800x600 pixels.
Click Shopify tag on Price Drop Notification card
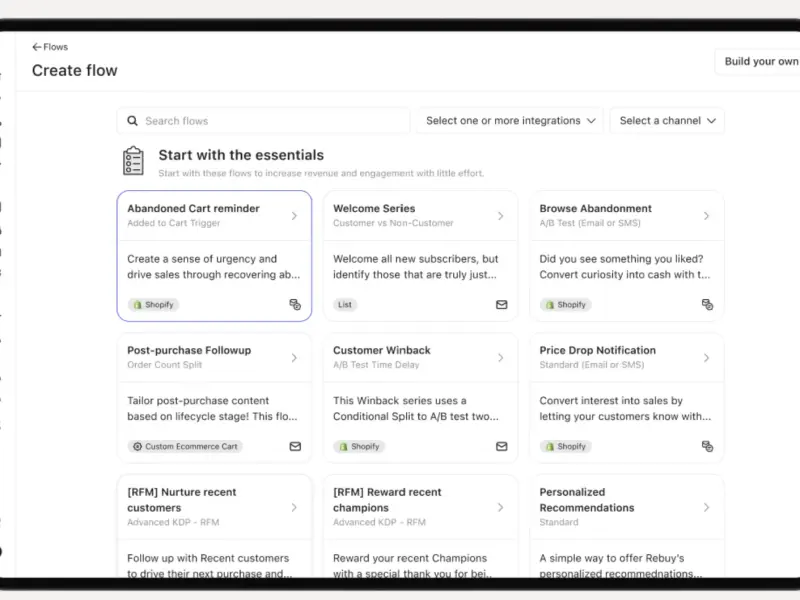[565, 446]
